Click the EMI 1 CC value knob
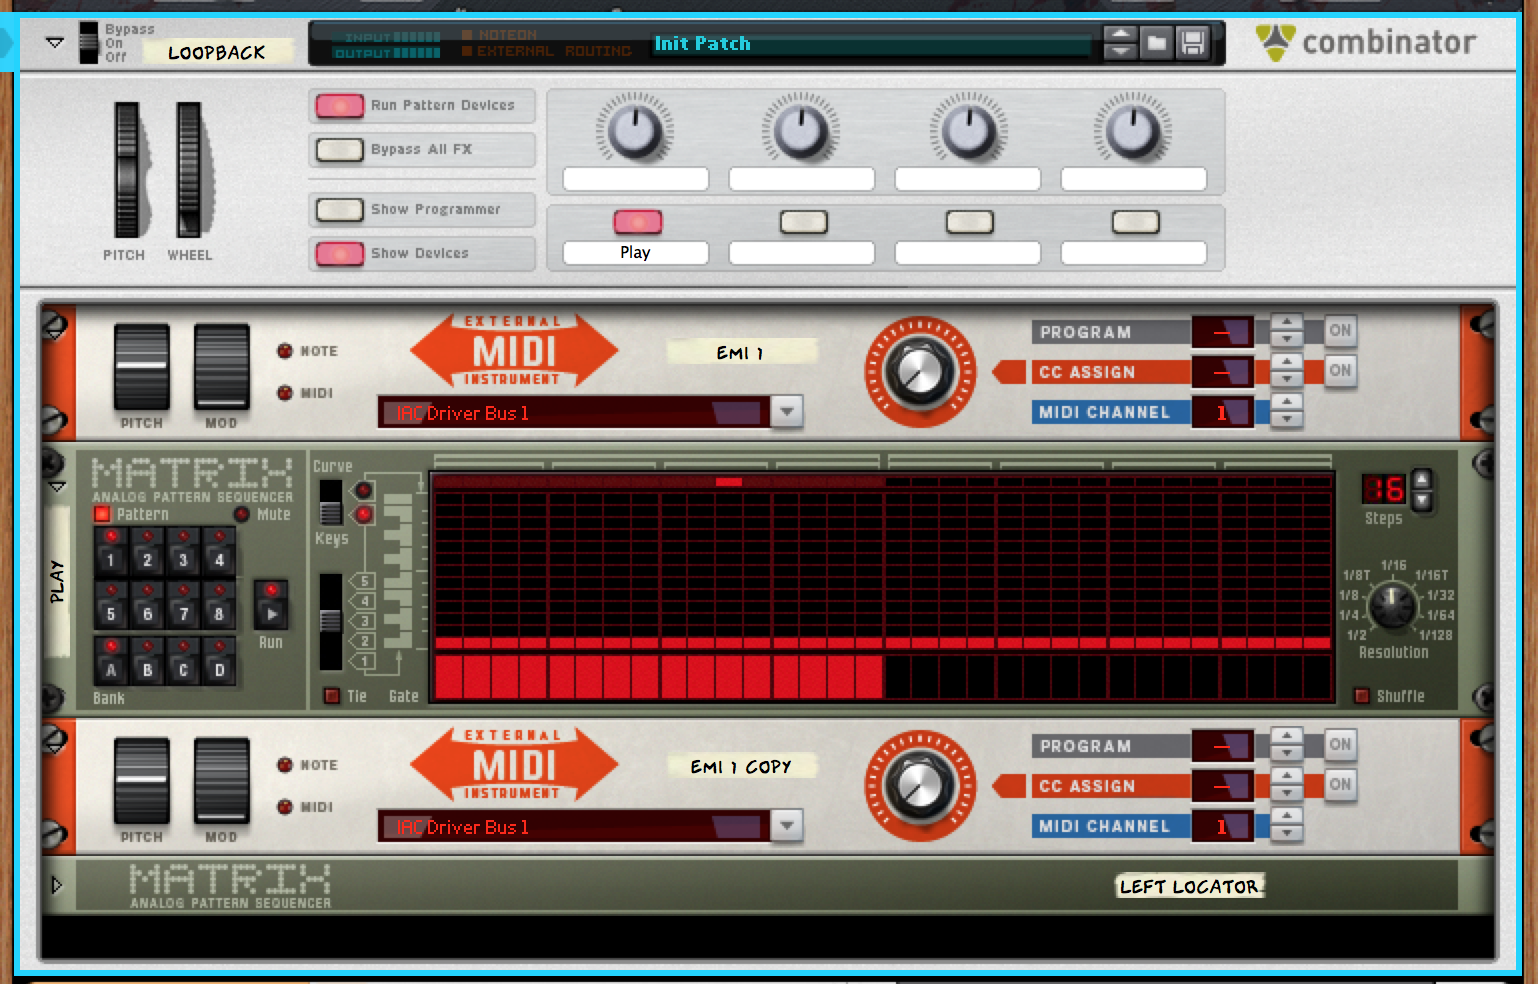1538x984 pixels. (920, 372)
